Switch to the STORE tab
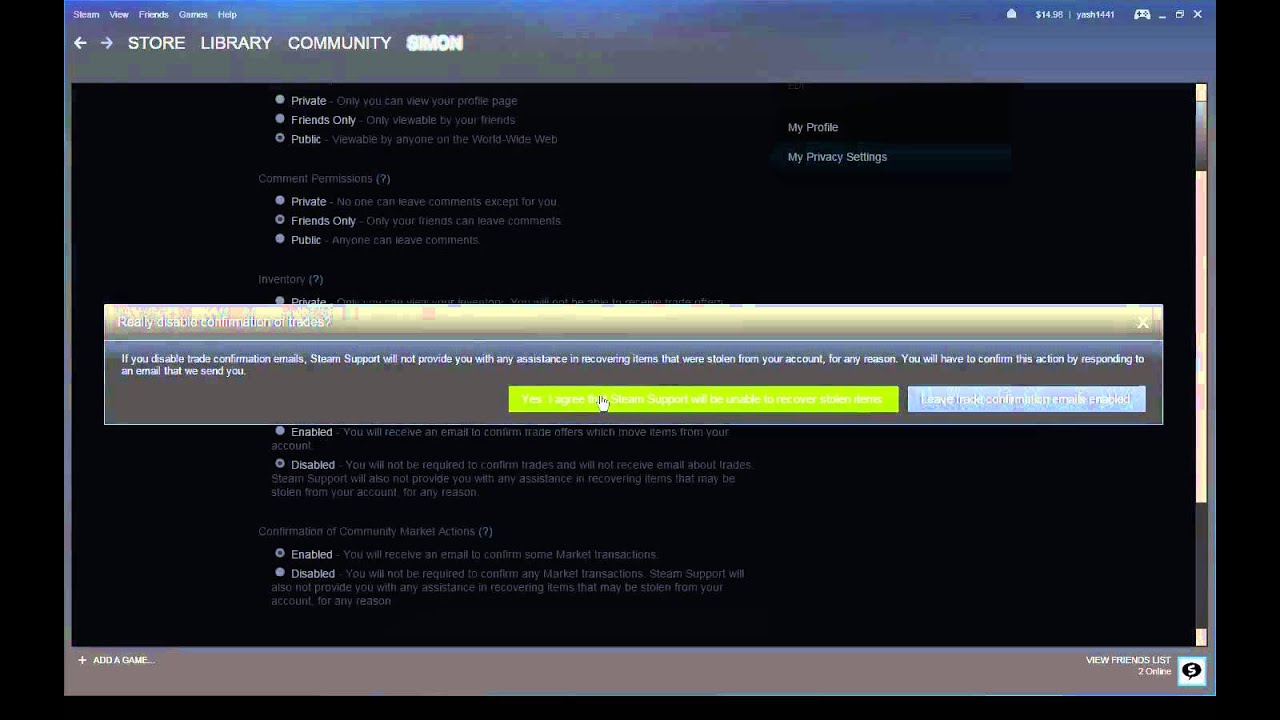This screenshot has height=720, width=1280. tap(156, 43)
